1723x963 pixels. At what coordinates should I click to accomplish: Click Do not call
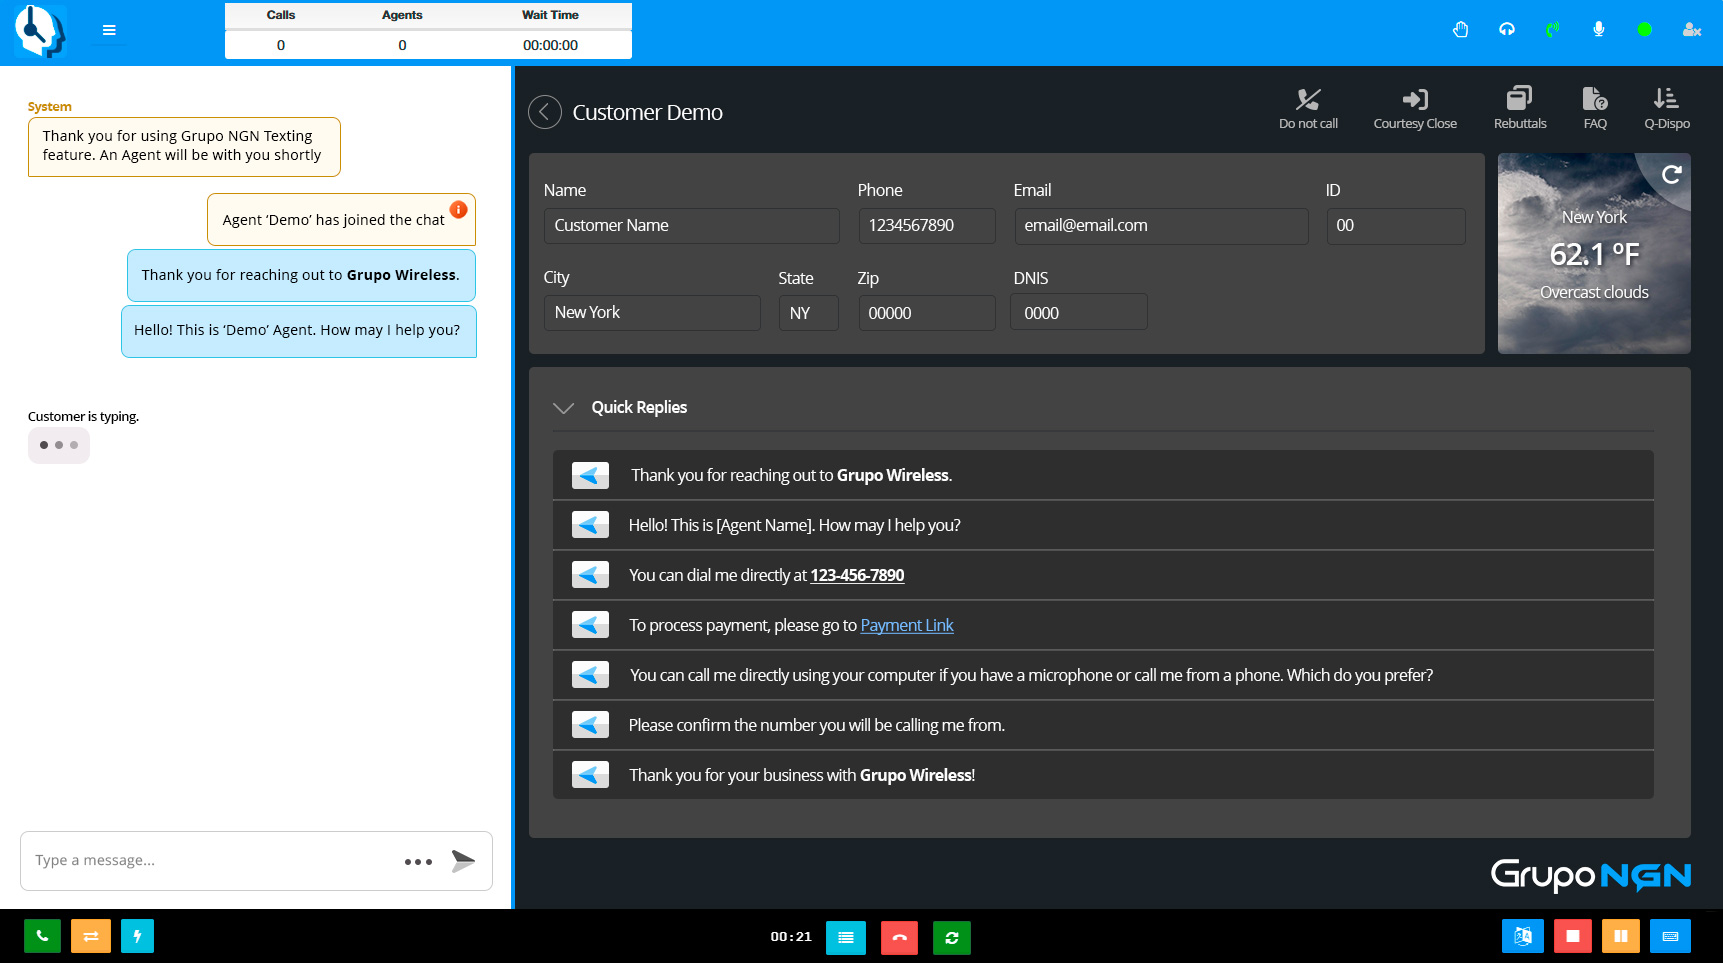pos(1308,107)
